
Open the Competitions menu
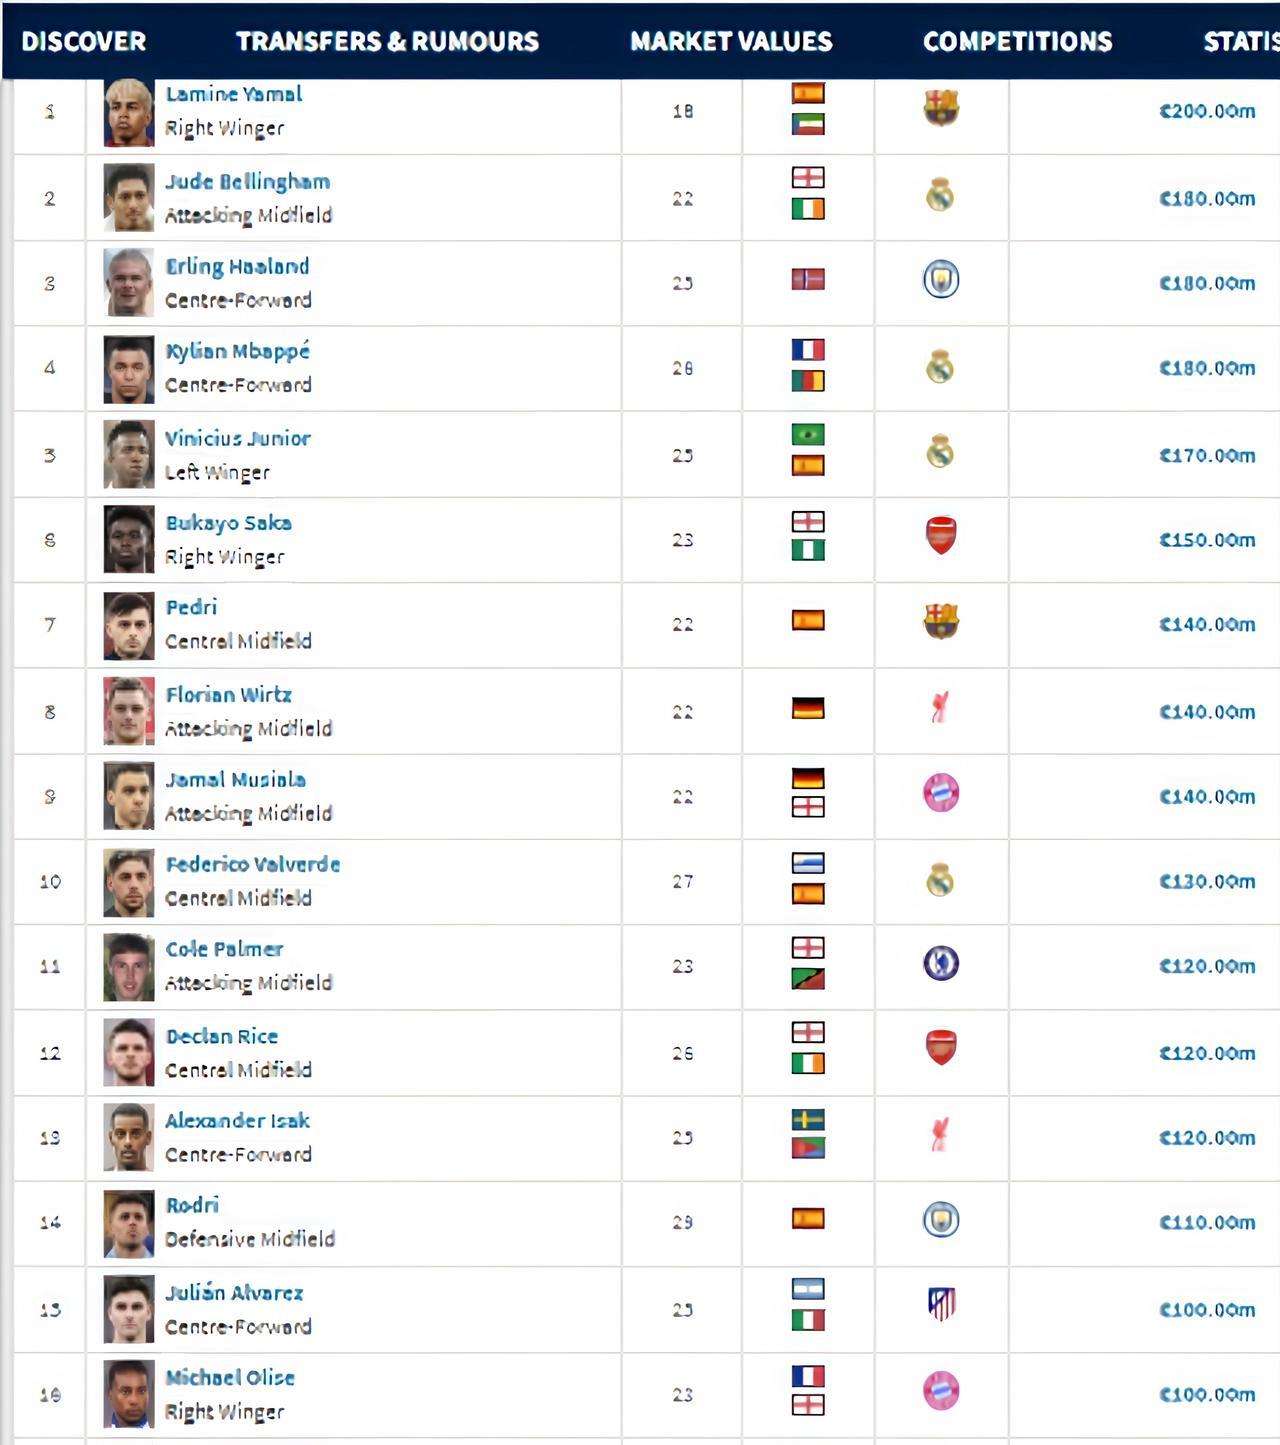coord(1017,41)
